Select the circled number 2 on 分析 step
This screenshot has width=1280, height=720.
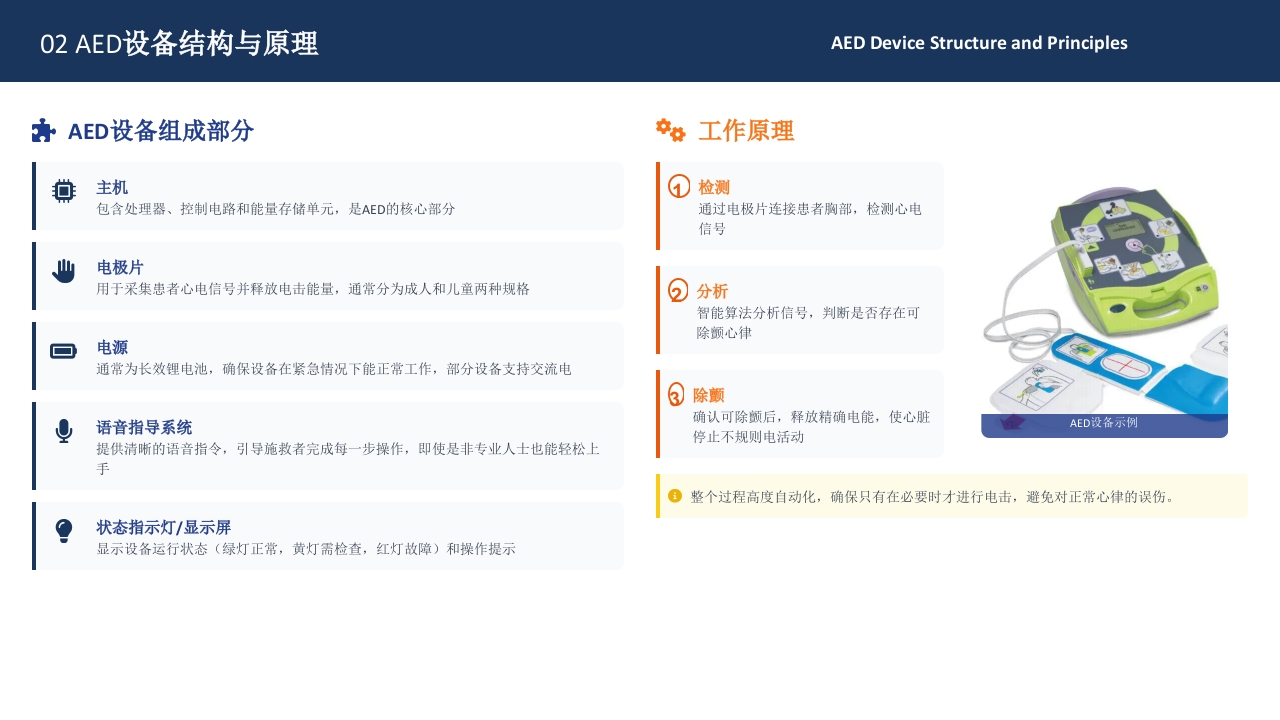pos(679,290)
